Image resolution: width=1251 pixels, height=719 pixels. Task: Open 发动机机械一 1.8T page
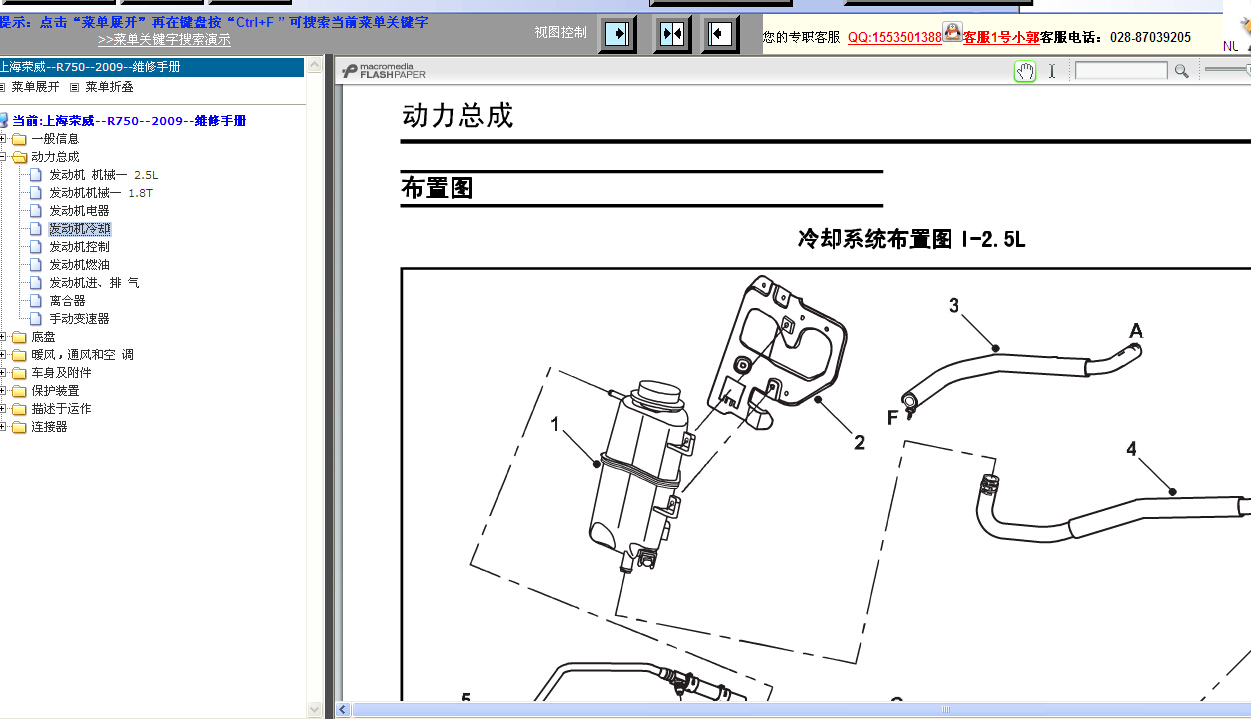(x=101, y=193)
